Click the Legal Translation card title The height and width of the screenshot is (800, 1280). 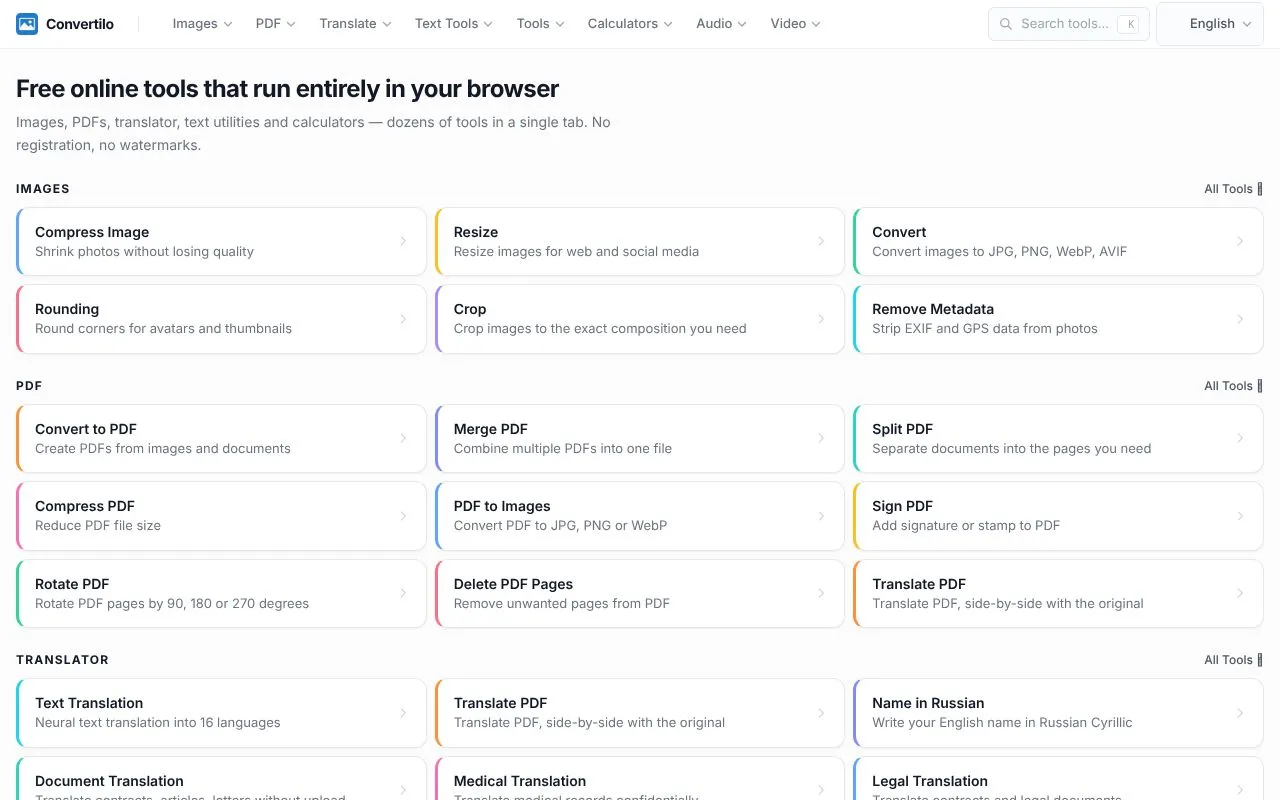point(930,781)
